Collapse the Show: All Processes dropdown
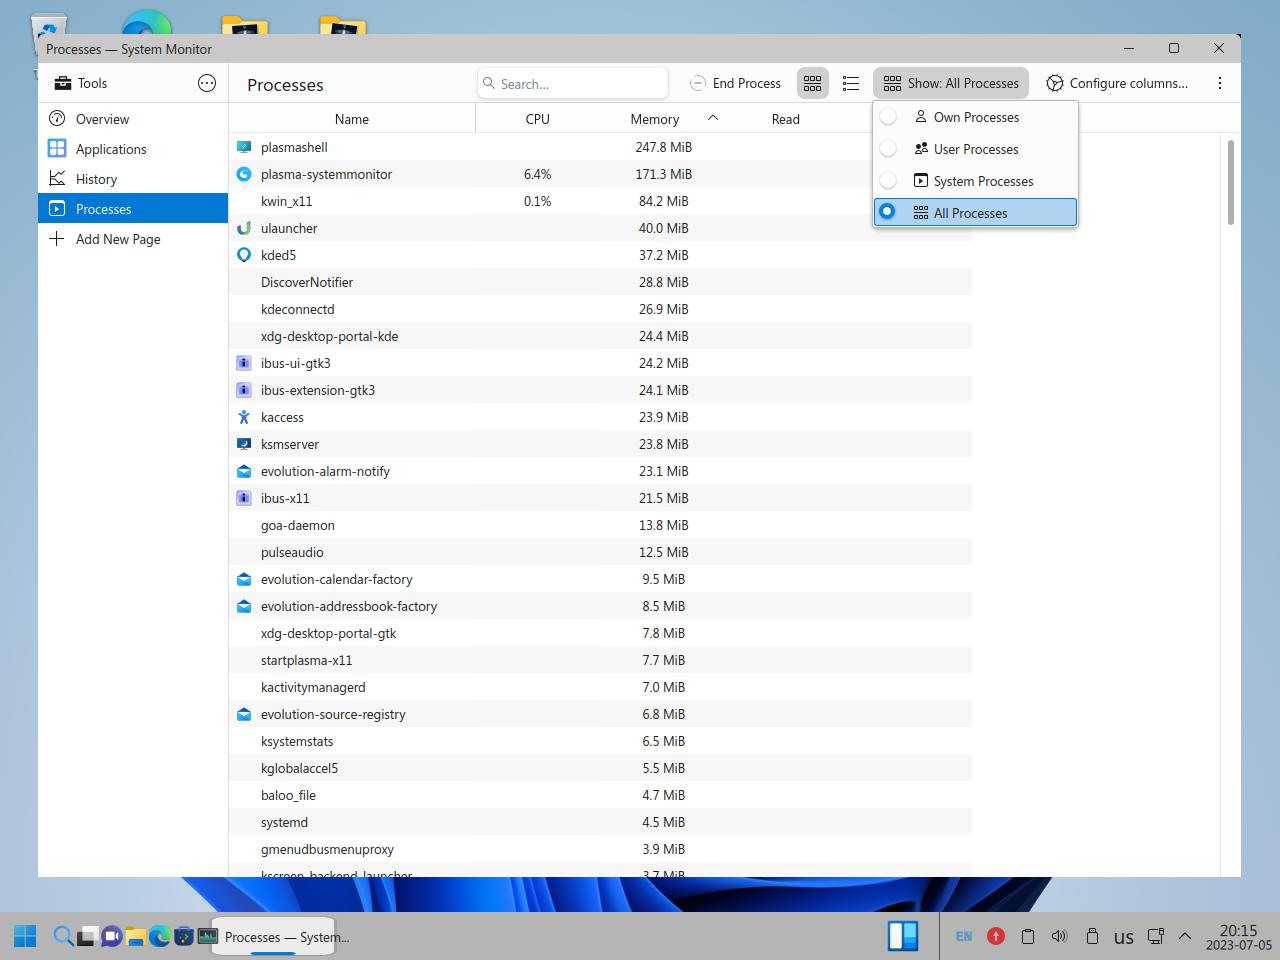The height and width of the screenshot is (960, 1280). 951,83
